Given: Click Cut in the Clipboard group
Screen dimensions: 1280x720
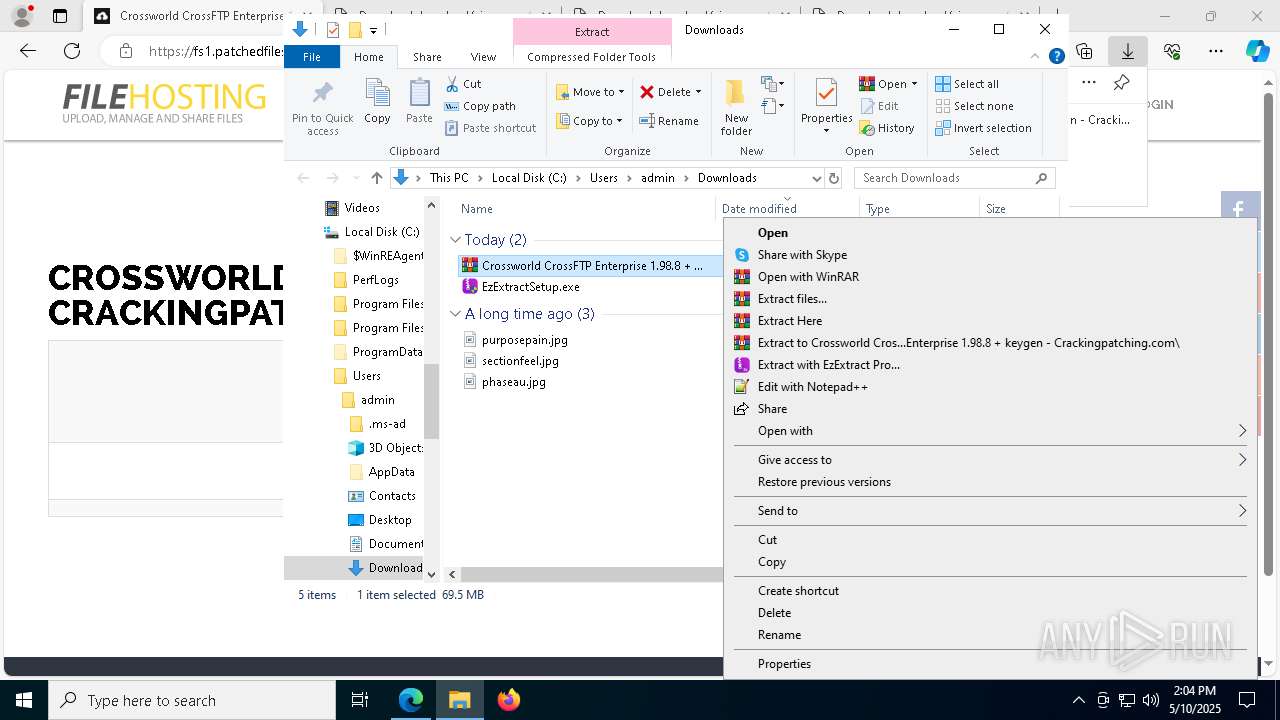Looking at the screenshot, I should click(463, 84).
